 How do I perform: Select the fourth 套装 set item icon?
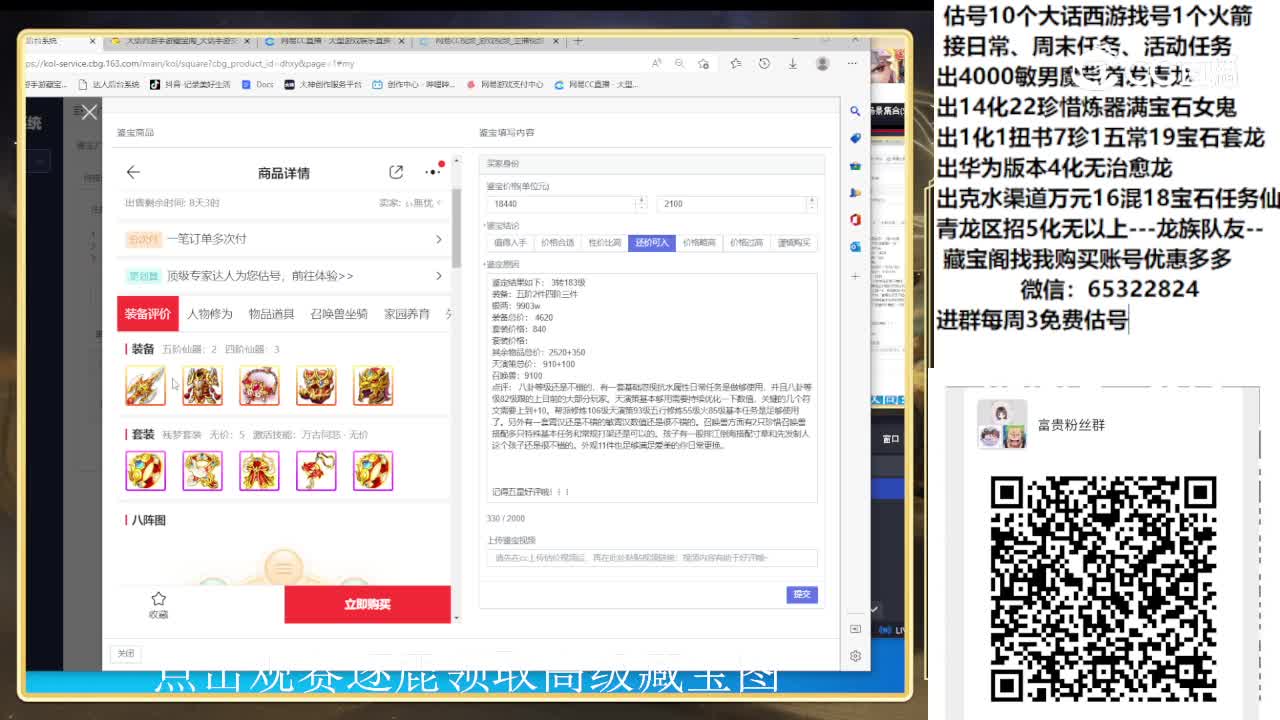316,470
